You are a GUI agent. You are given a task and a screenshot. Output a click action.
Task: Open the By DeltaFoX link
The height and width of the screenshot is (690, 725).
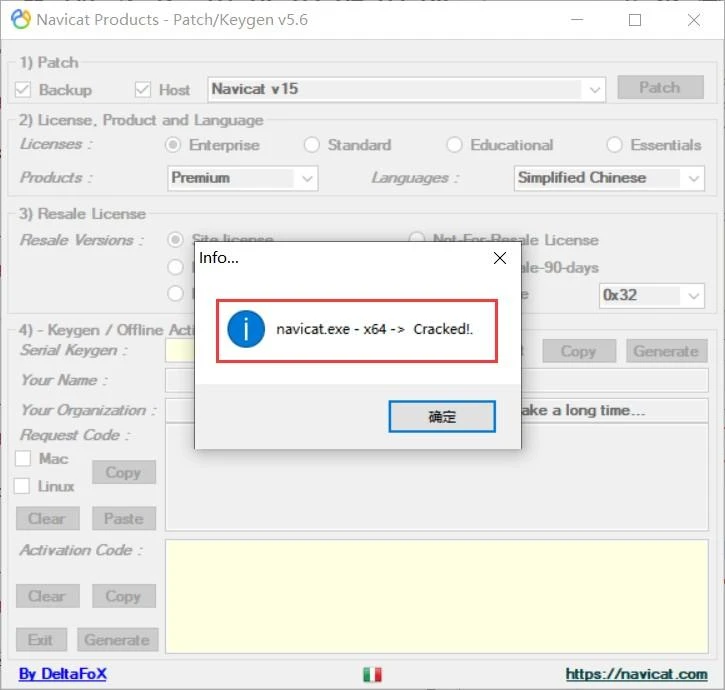point(62,674)
